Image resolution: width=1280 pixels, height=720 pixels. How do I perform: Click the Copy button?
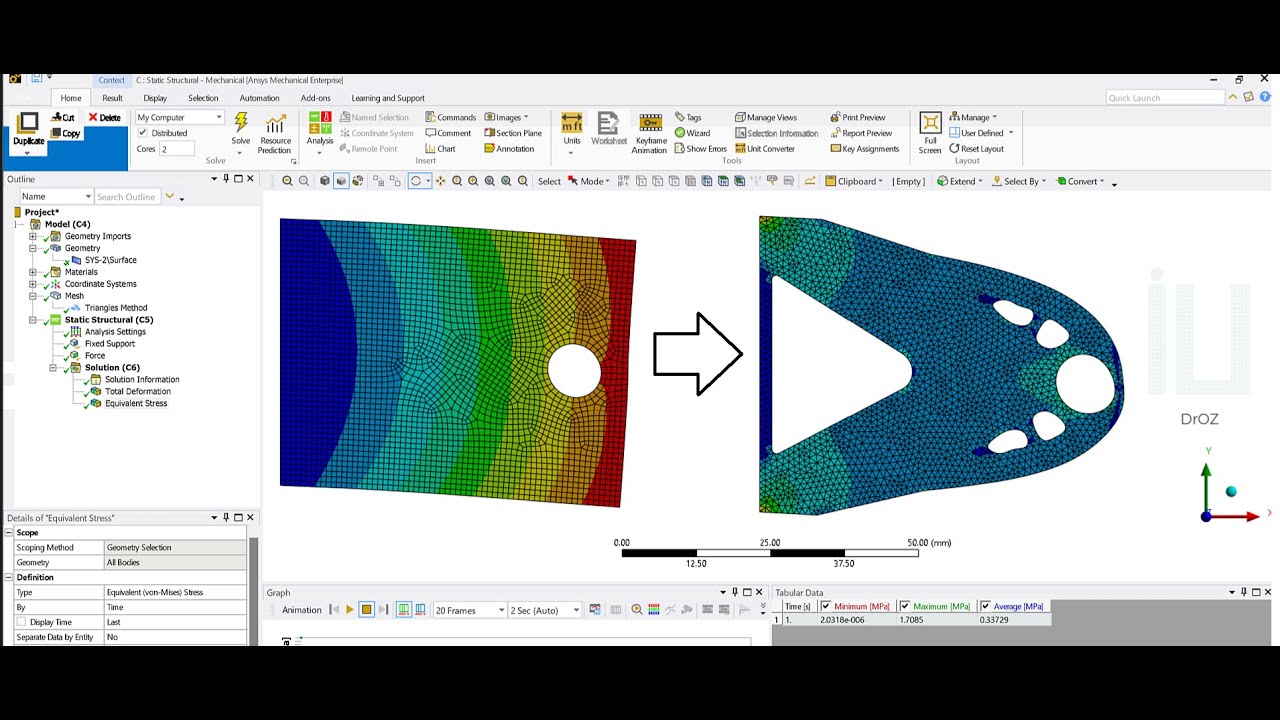[65, 133]
